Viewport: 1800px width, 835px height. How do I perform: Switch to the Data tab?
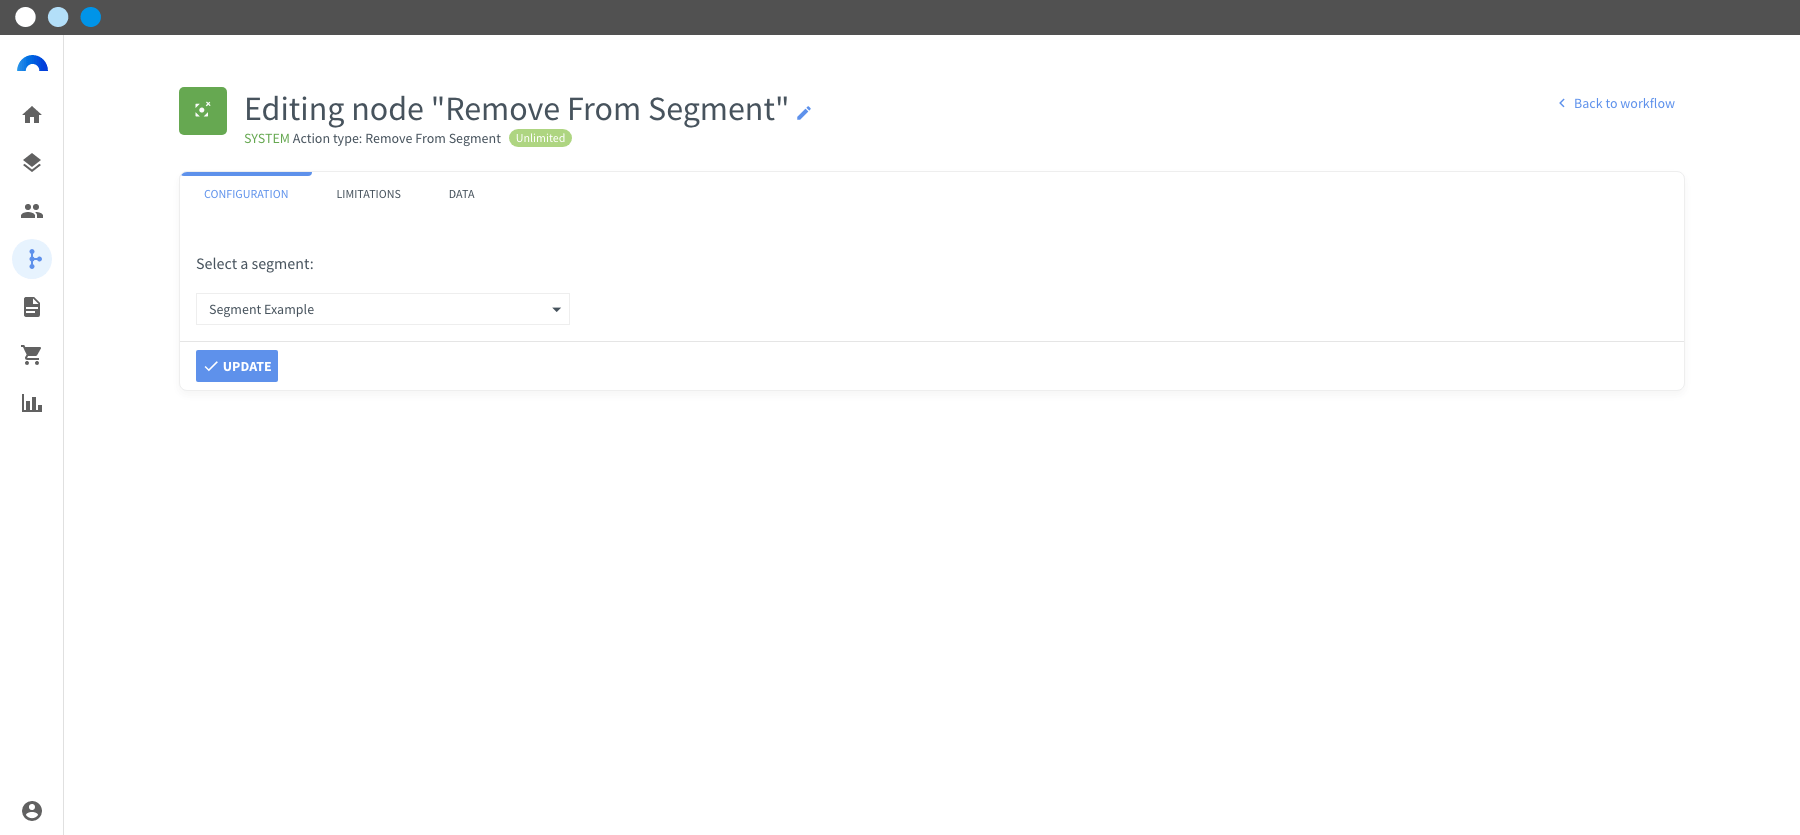462,194
